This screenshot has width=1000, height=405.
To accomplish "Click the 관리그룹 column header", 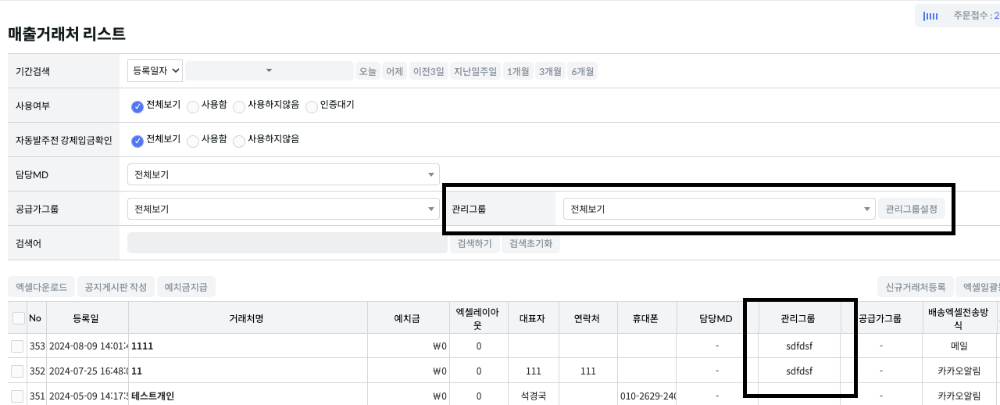I will click(x=800, y=318).
